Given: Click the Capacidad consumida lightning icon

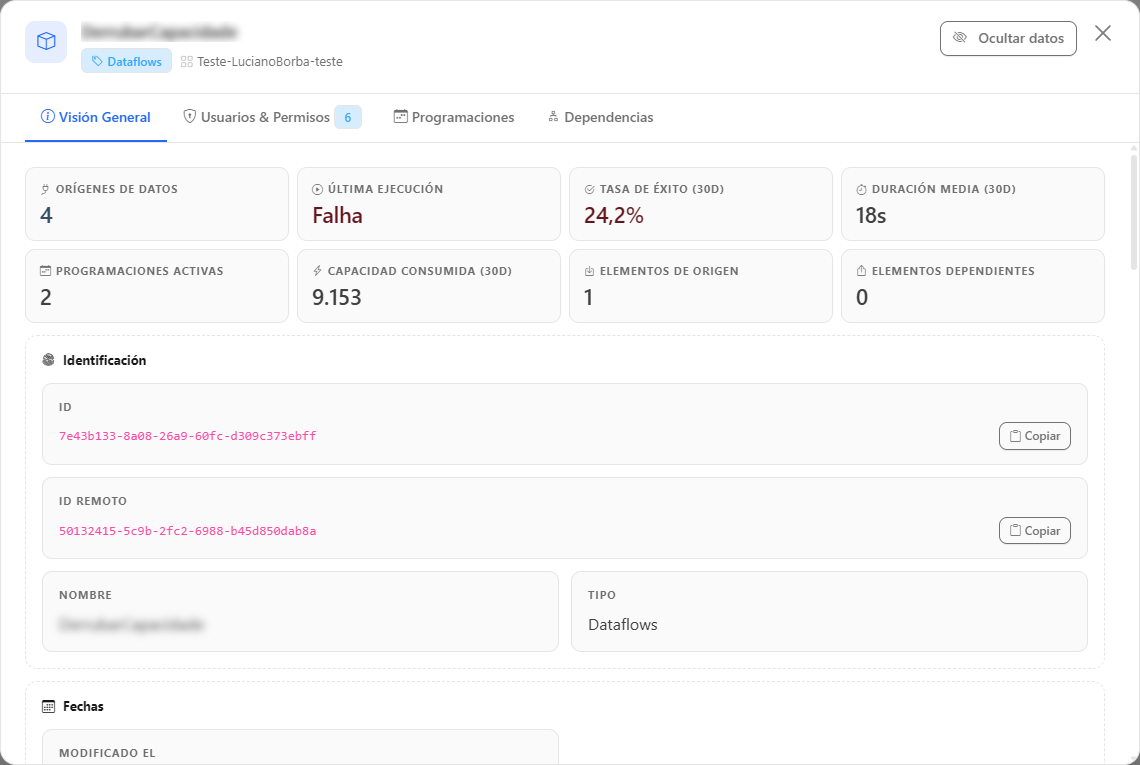Looking at the screenshot, I should (x=317, y=271).
